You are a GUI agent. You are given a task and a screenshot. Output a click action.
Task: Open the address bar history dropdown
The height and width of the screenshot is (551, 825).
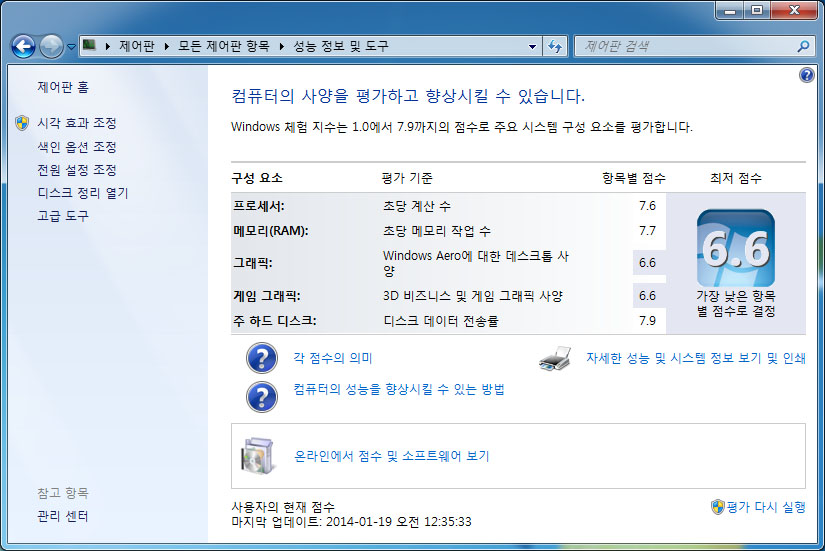pos(532,46)
